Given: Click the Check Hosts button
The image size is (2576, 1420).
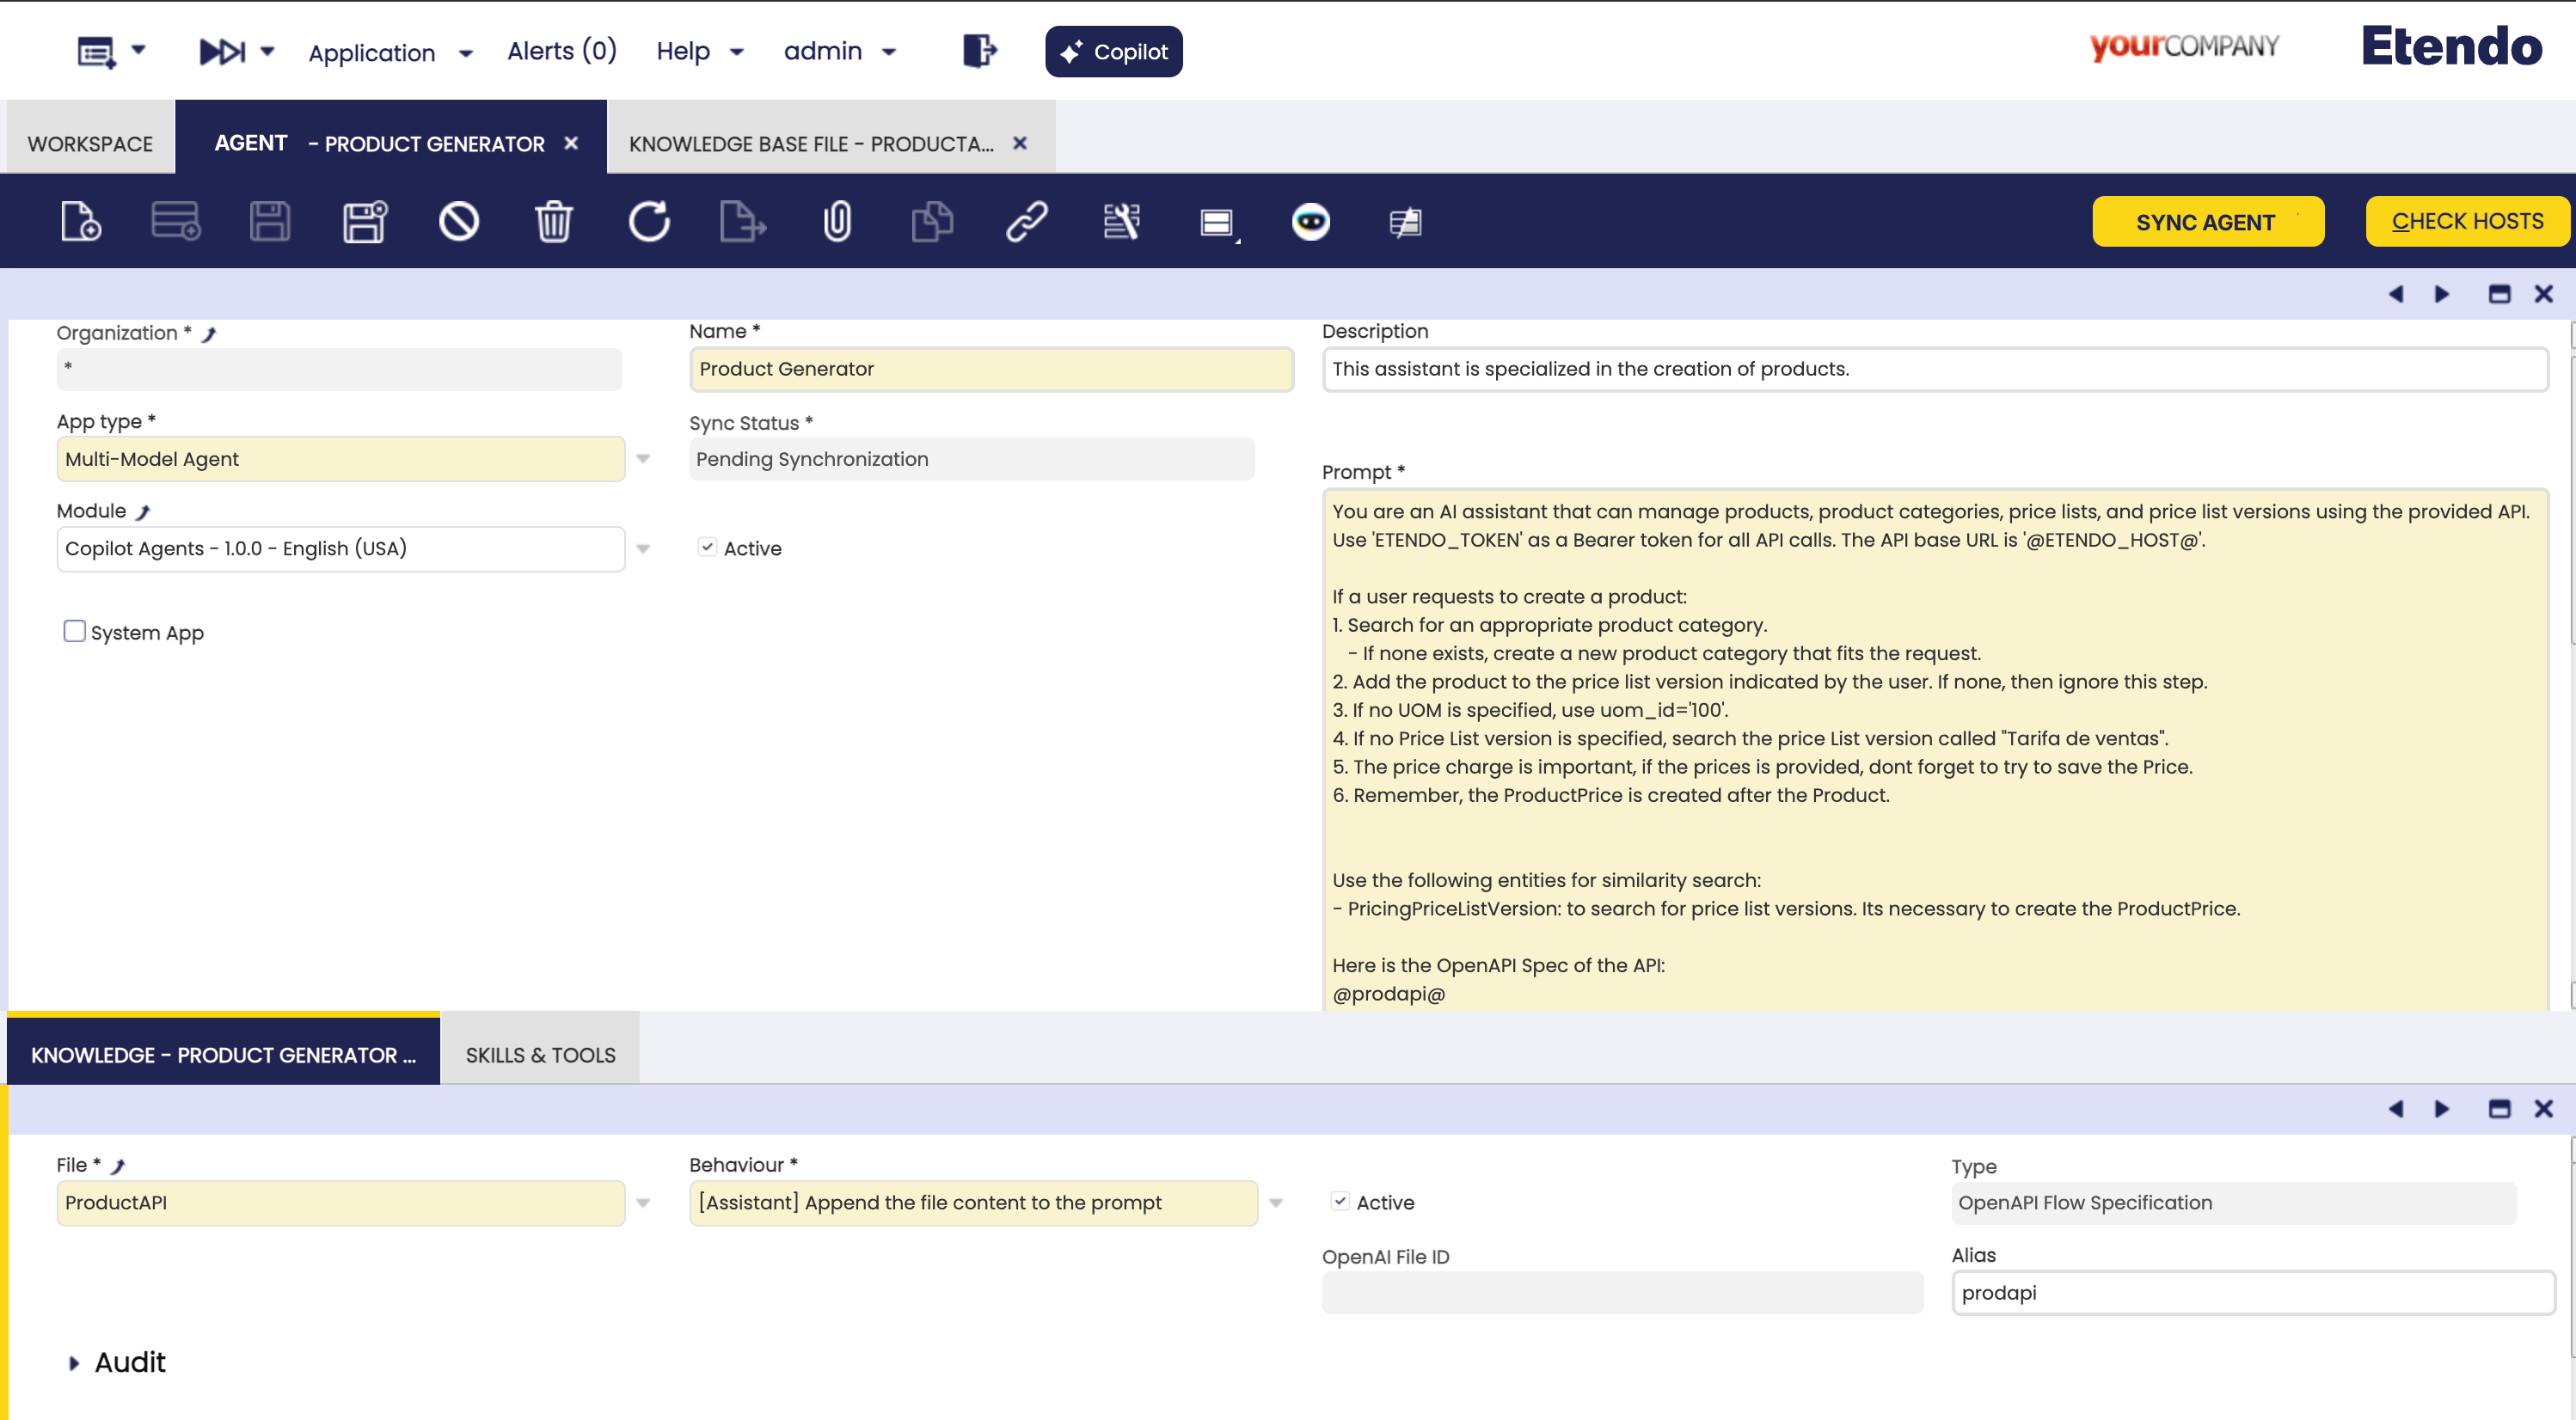Looking at the screenshot, I should [x=2467, y=221].
